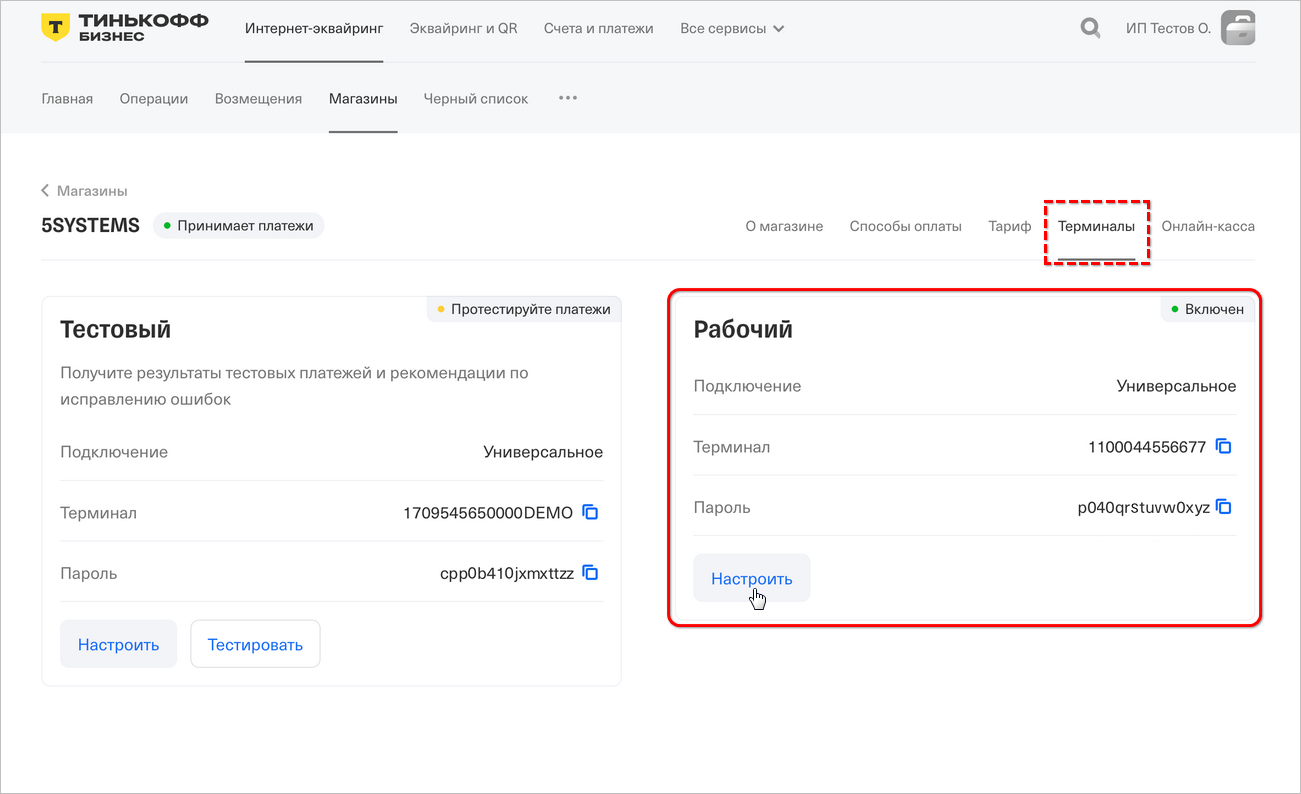Copy the test password cpp0b410jxmxttzz
Image resolution: width=1301 pixels, height=794 pixels.
(590, 573)
